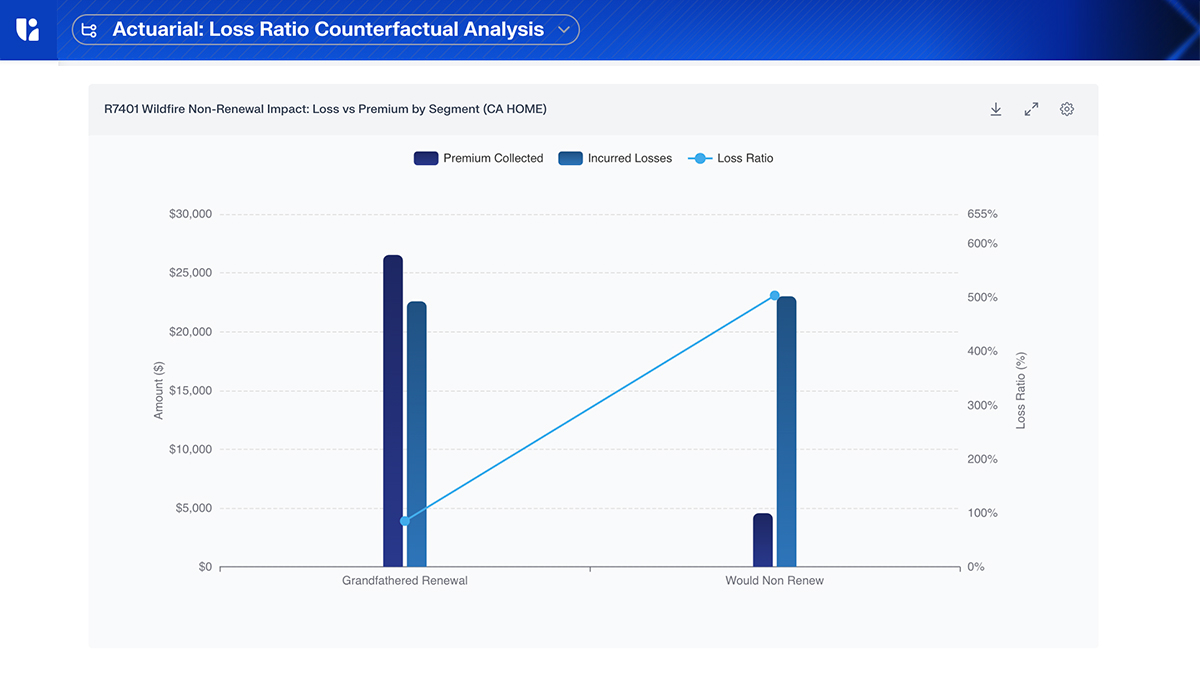Click the chart title R7401 Wildfire Non-Renewal Impact
Viewport: 1200px width, 680px height.
[325, 109]
